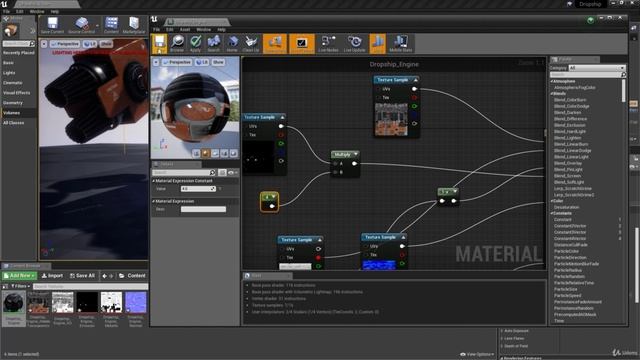Viewport: 640px width, 360px height.
Task: Click the Apply checkmark toolbar icon
Action: click(x=196, y=44)
